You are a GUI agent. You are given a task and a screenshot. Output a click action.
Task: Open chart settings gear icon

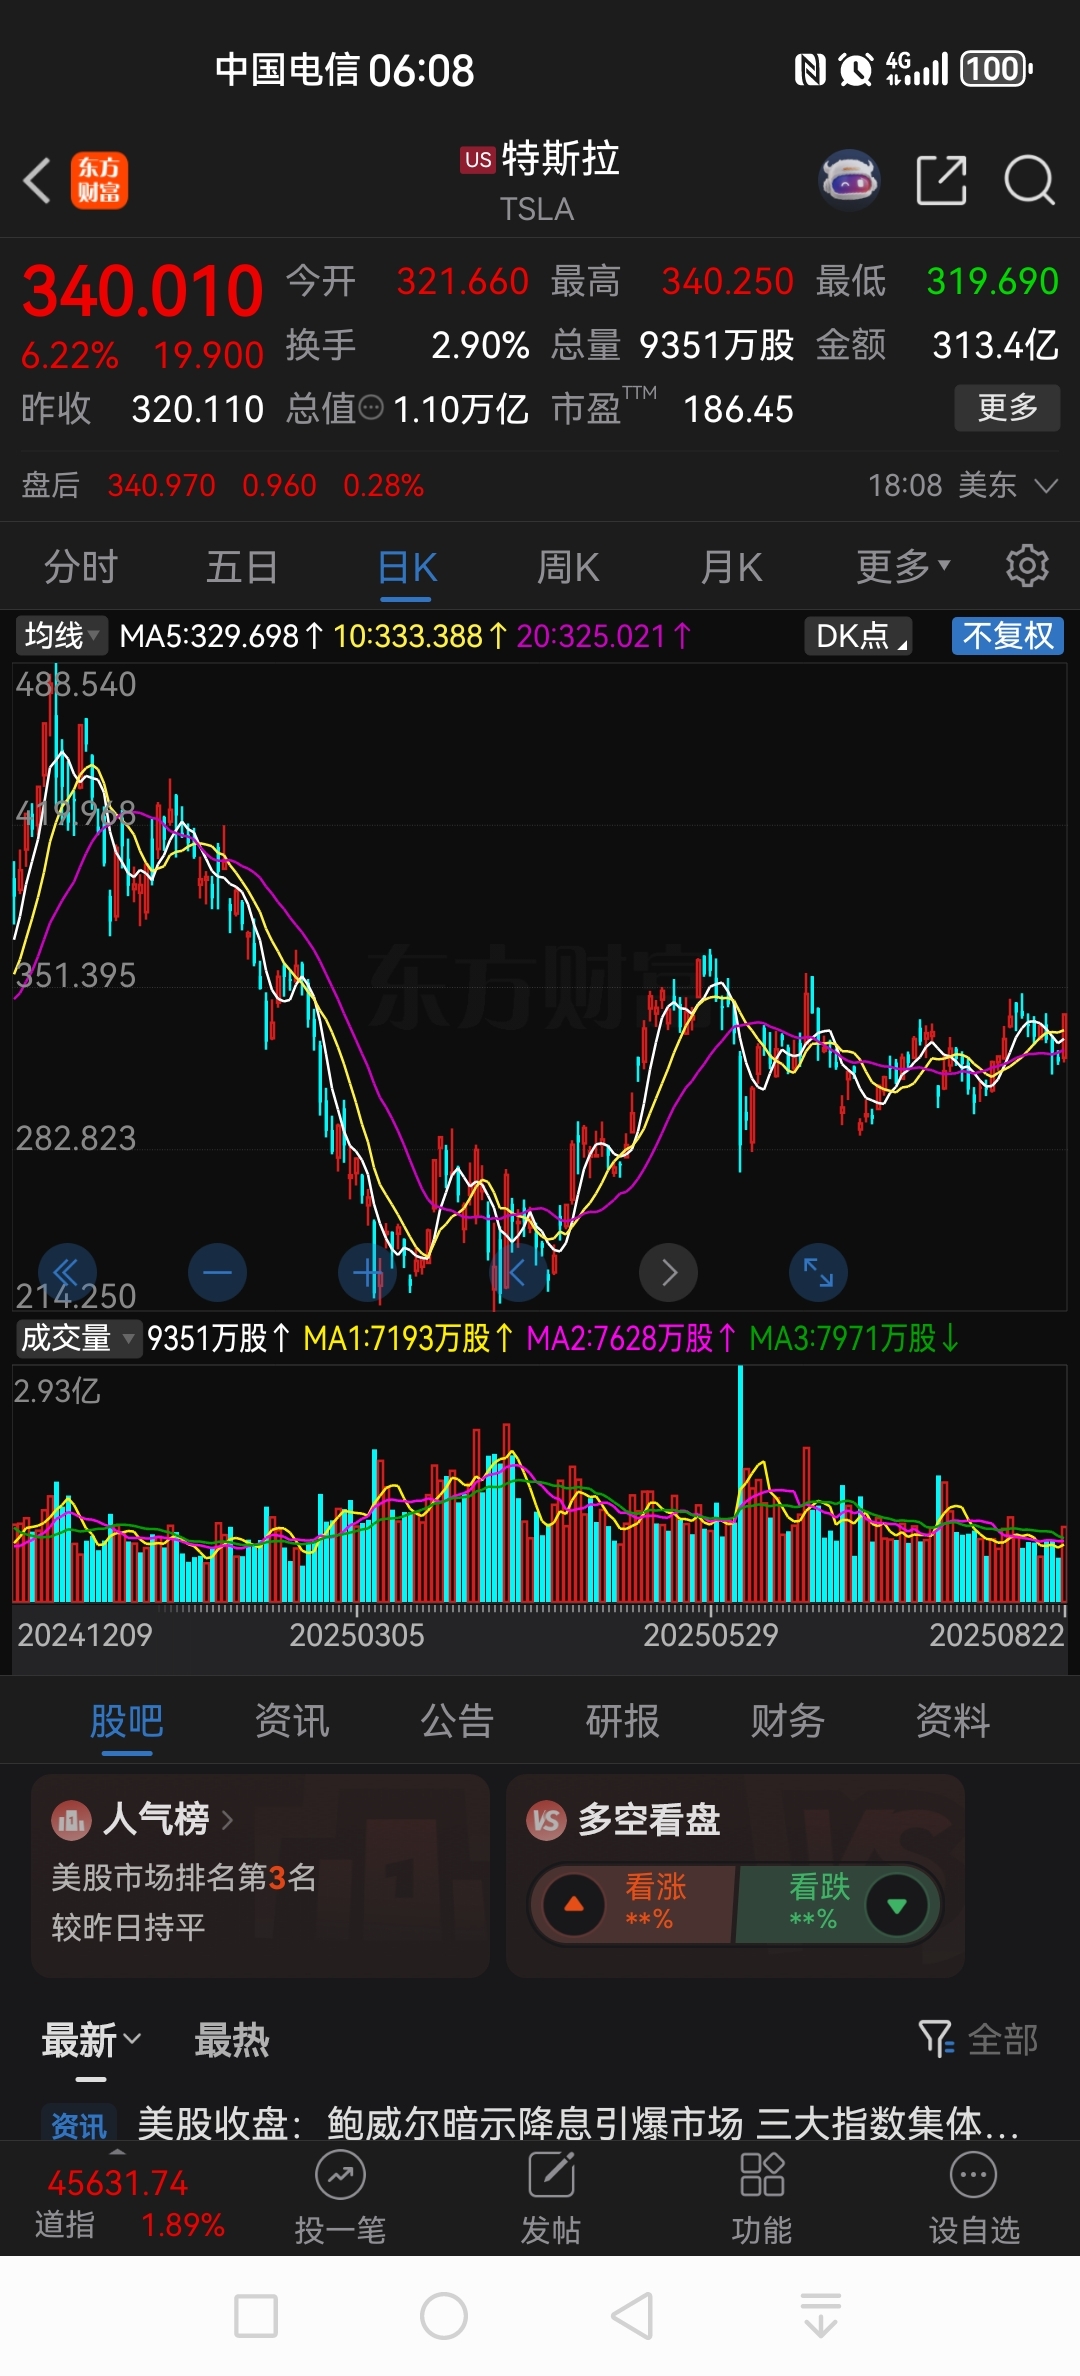(x=1027, y=566)
